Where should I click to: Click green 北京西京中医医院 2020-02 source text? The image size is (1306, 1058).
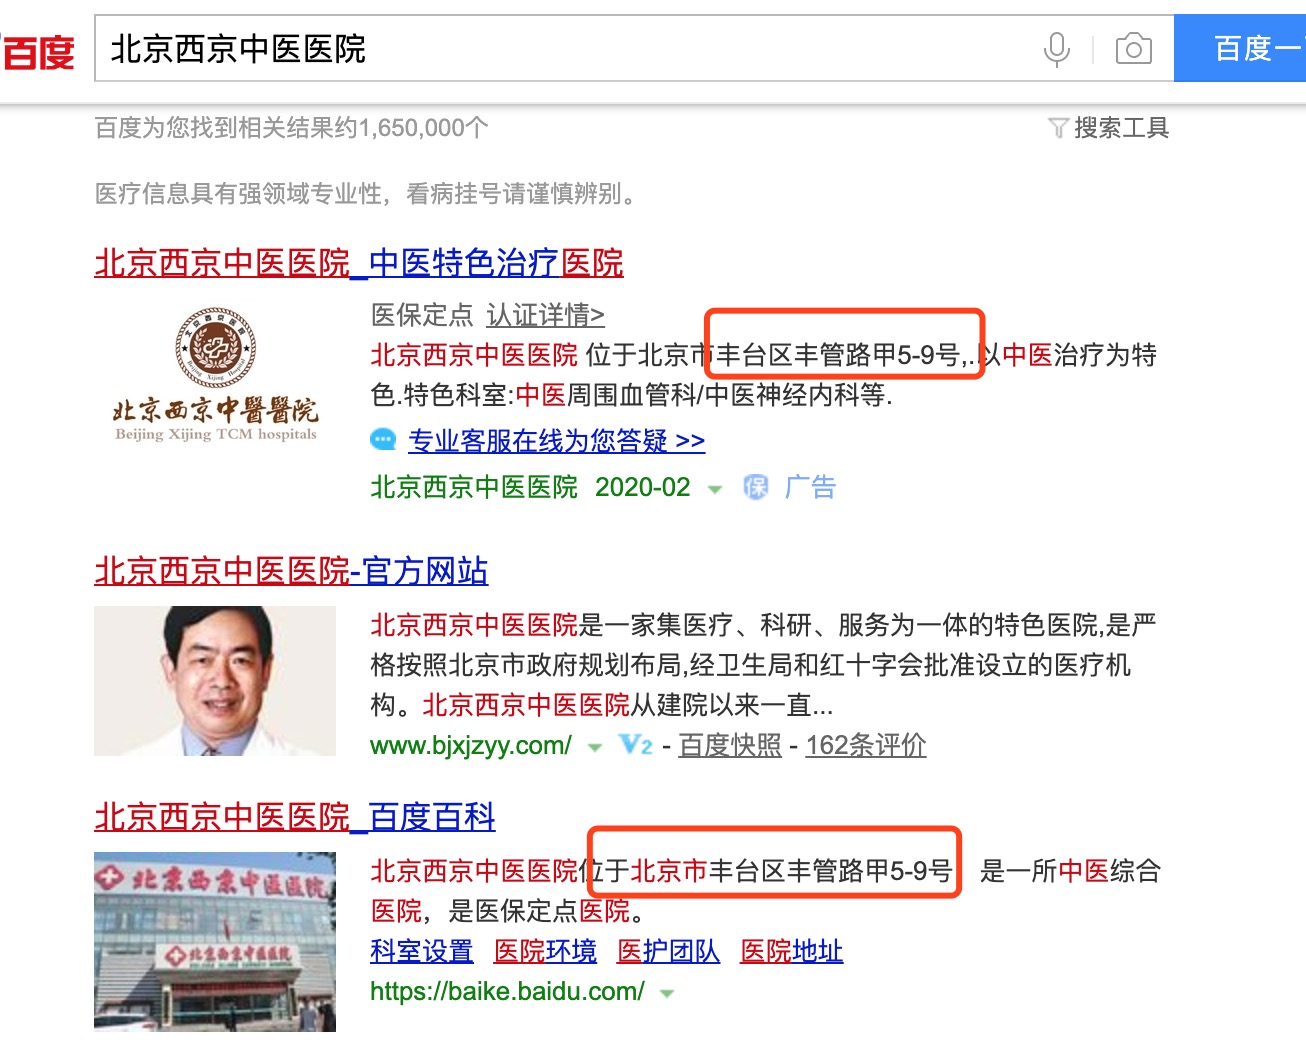[x=530, y=487]
